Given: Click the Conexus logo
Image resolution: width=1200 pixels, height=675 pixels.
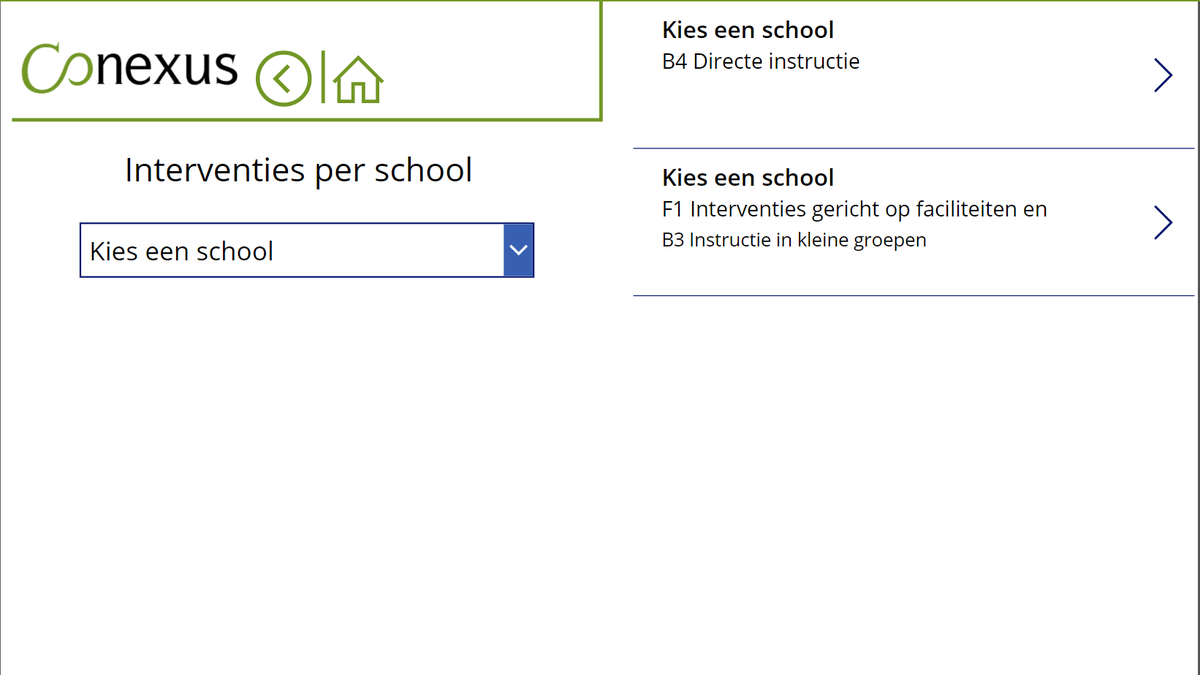Looking at the screenshot, I should pyautogui.click(x=130, y=69).
